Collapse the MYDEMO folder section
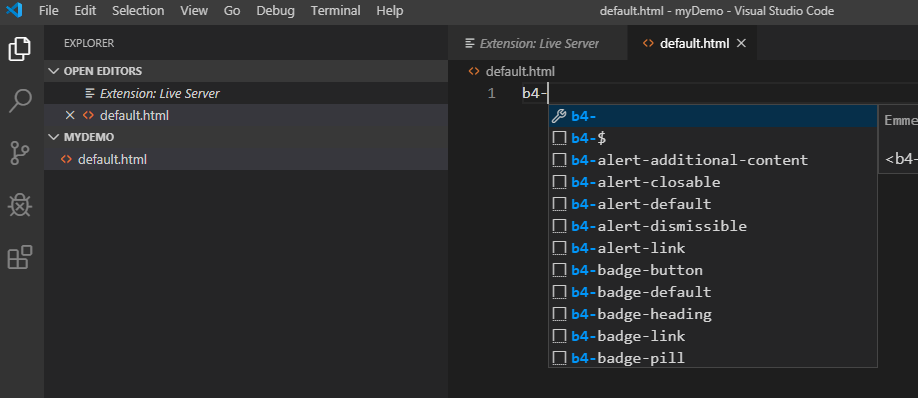This screenshot has height=398, width=918. pyautogui.click(x=54, y=137)
